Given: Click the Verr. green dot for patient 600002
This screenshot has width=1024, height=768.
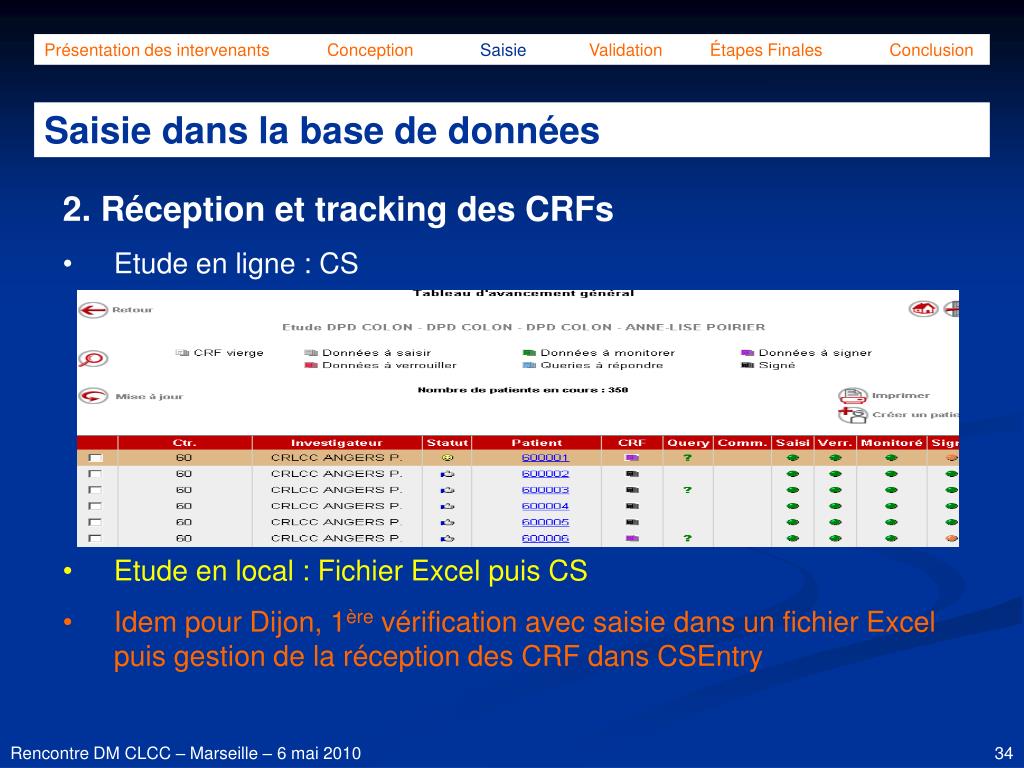Looking at the screenshot, I should [x=835, y=474].
